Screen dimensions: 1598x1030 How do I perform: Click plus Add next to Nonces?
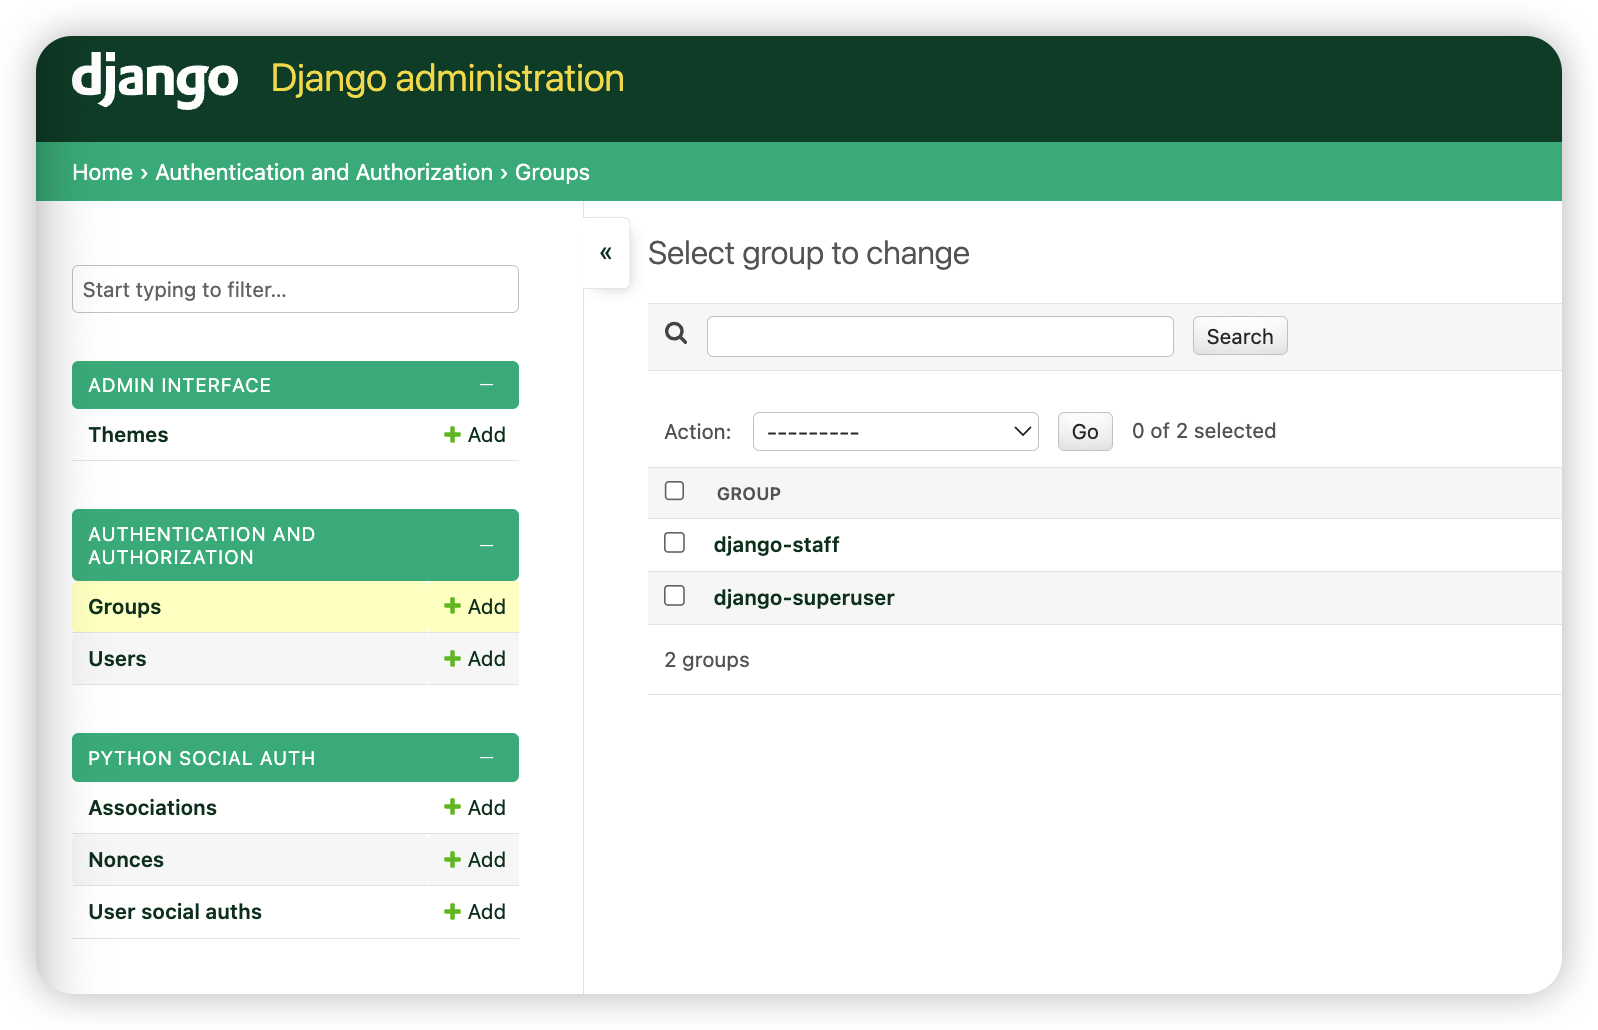tap(475, 860)
